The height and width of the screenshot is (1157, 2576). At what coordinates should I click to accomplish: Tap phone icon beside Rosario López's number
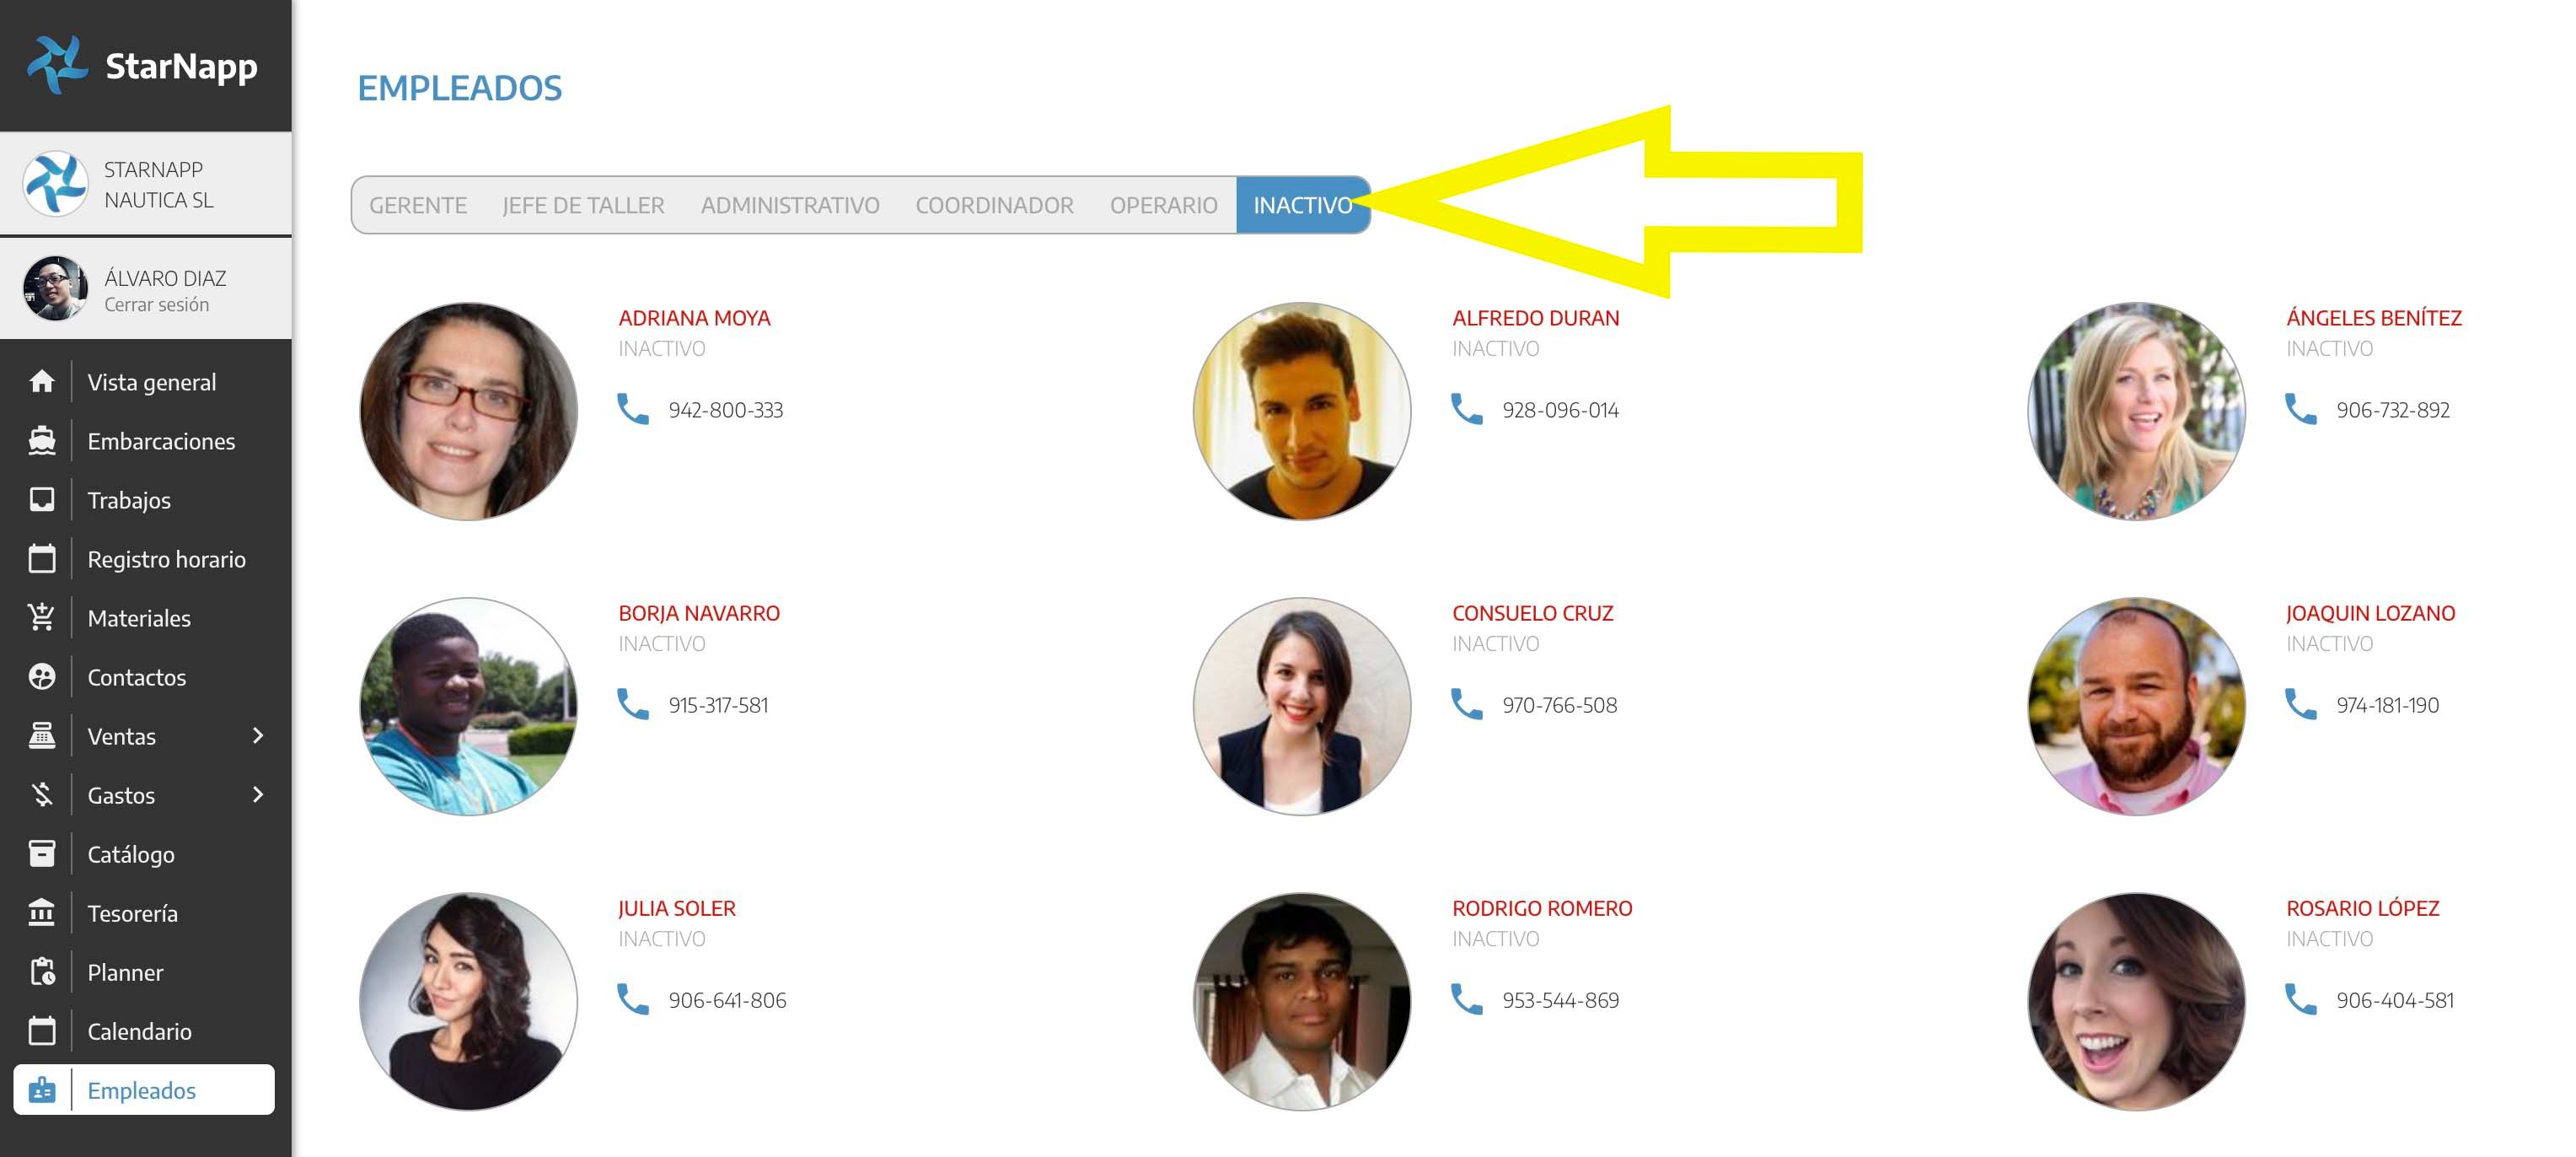pos(2301,999)
